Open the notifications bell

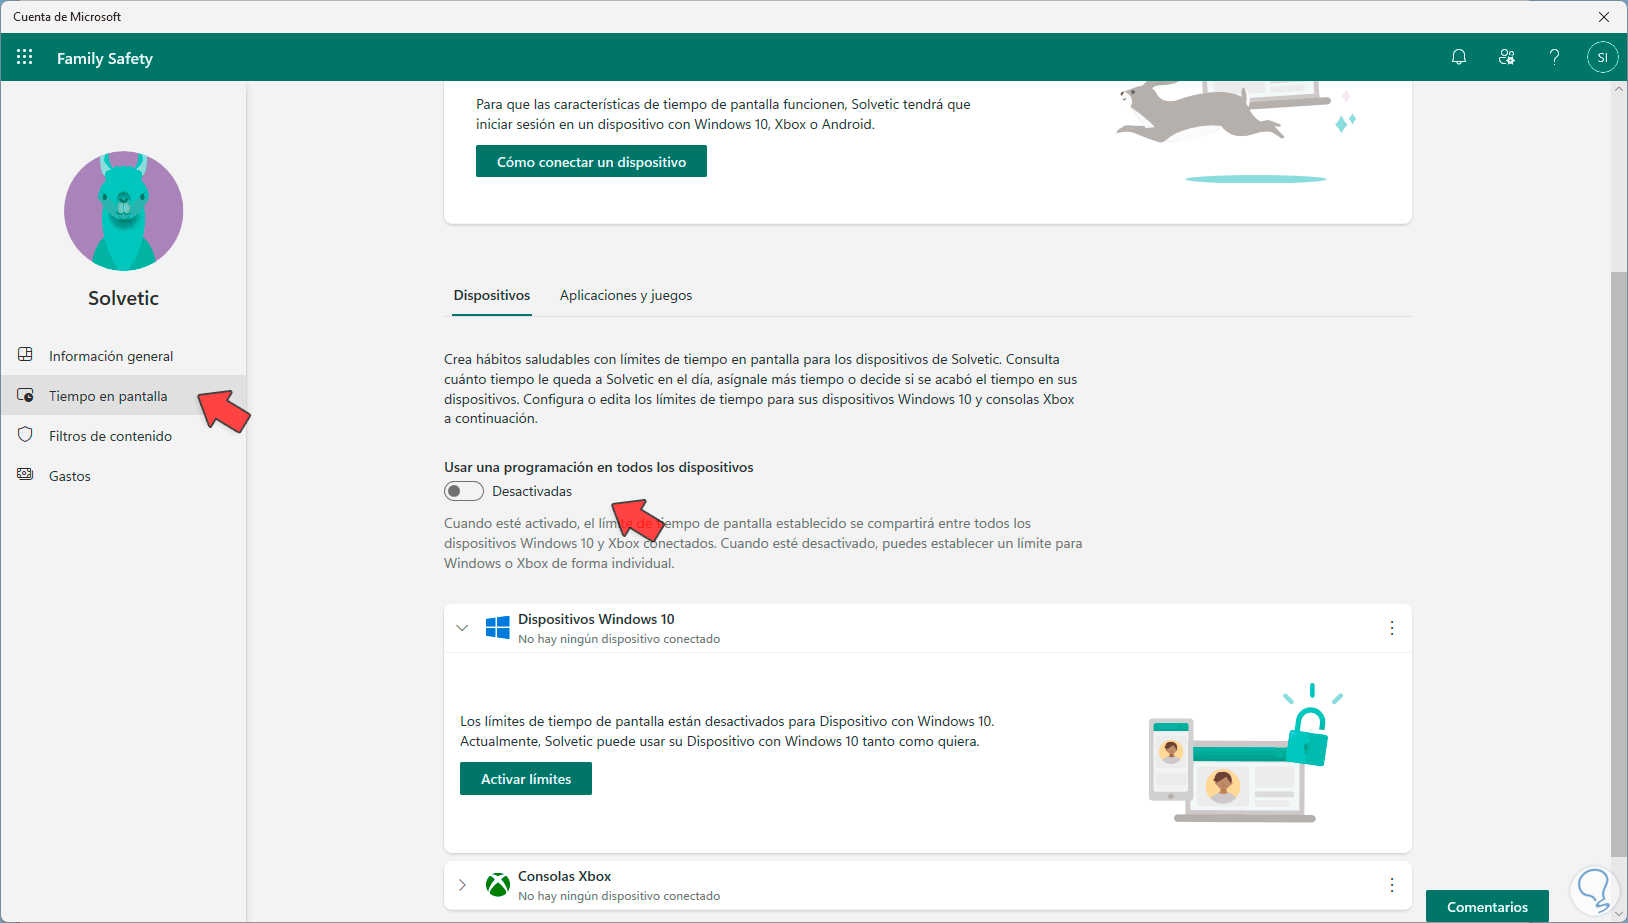[x=1459, y=57]
